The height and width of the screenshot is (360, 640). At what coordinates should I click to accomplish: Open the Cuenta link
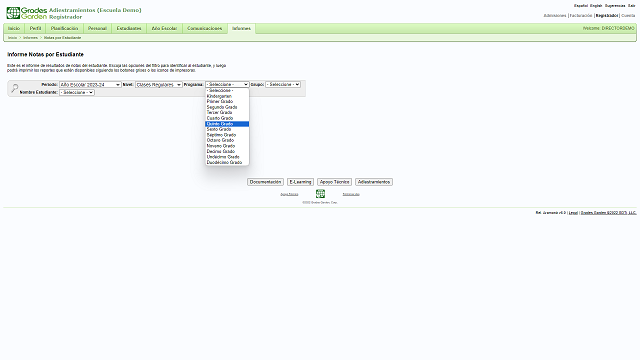[628, 16]
